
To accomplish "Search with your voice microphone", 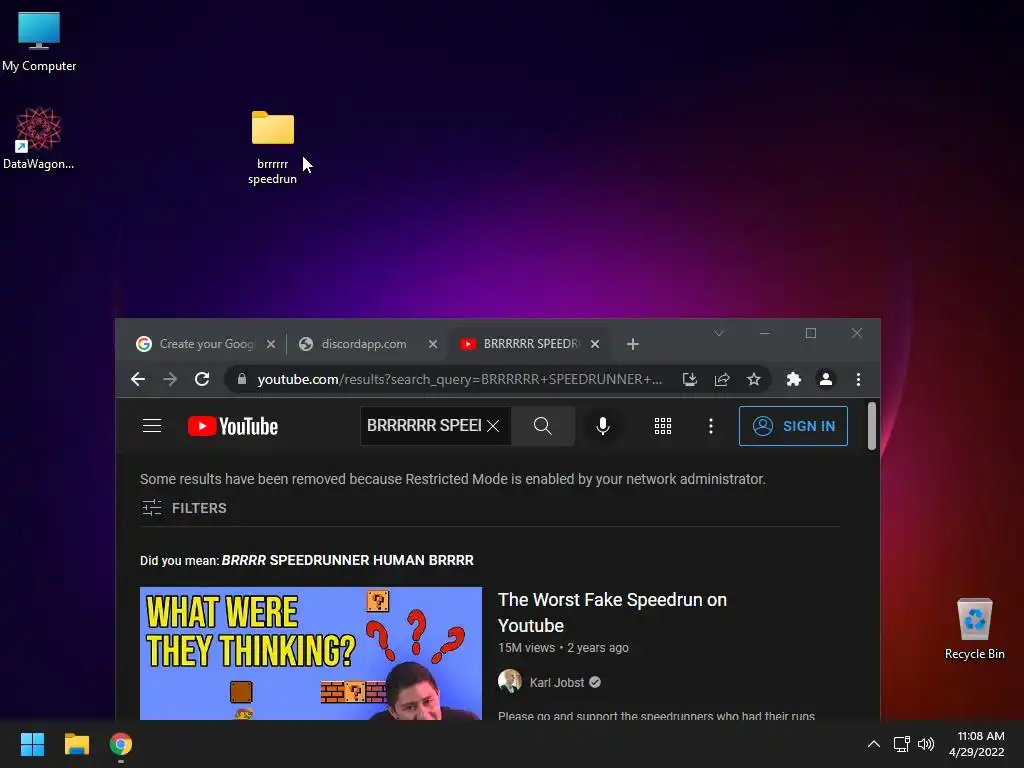I will [603, 426].
